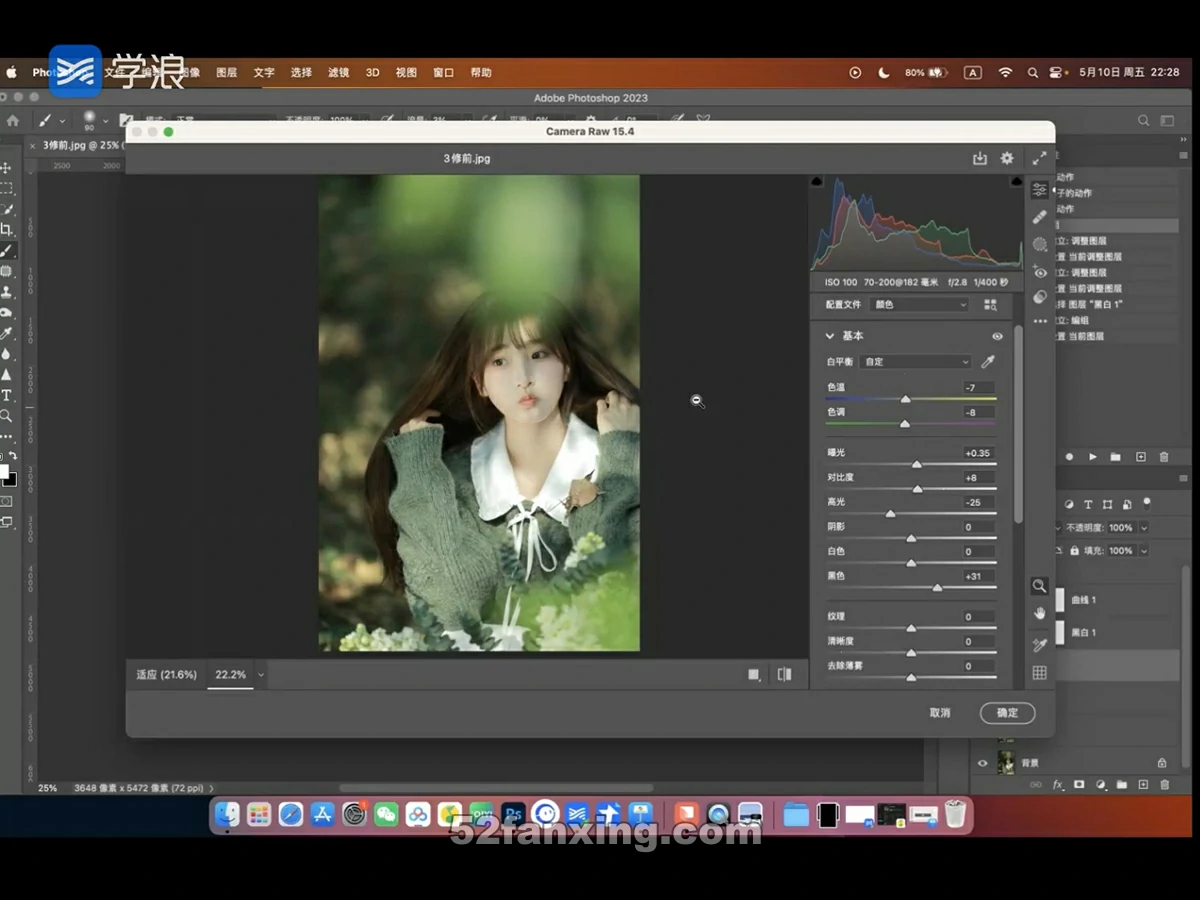The image size is (1200, 900).
Task: Select the Hand tool in Camera Raw
Action: click(x=1040, y=613)
